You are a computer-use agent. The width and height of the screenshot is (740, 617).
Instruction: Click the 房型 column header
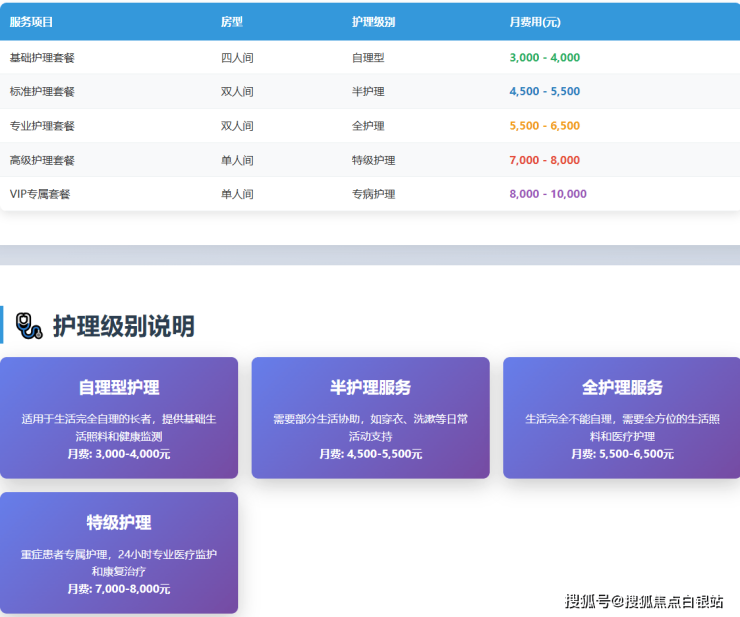[x=232, y=22]
